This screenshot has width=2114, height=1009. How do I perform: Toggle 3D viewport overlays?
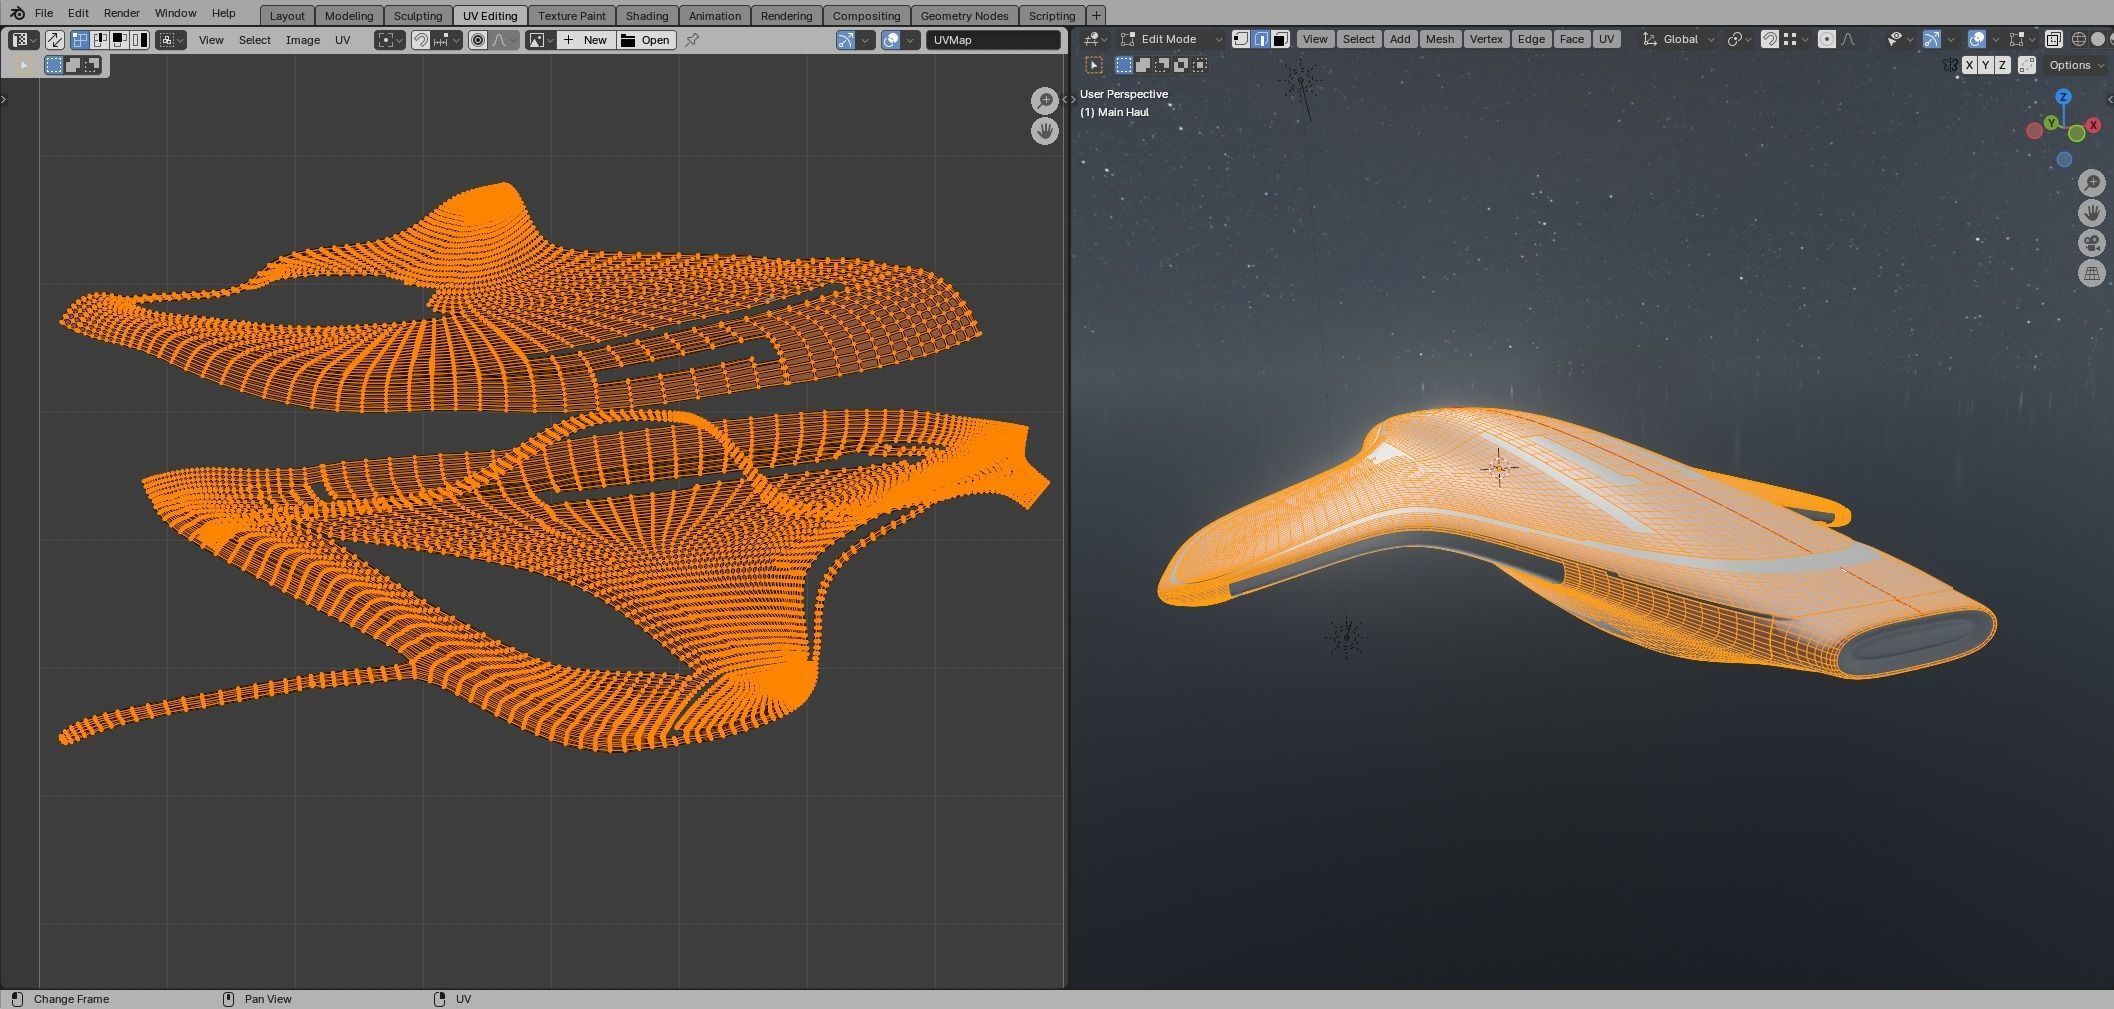click(x=1977, y=39)
